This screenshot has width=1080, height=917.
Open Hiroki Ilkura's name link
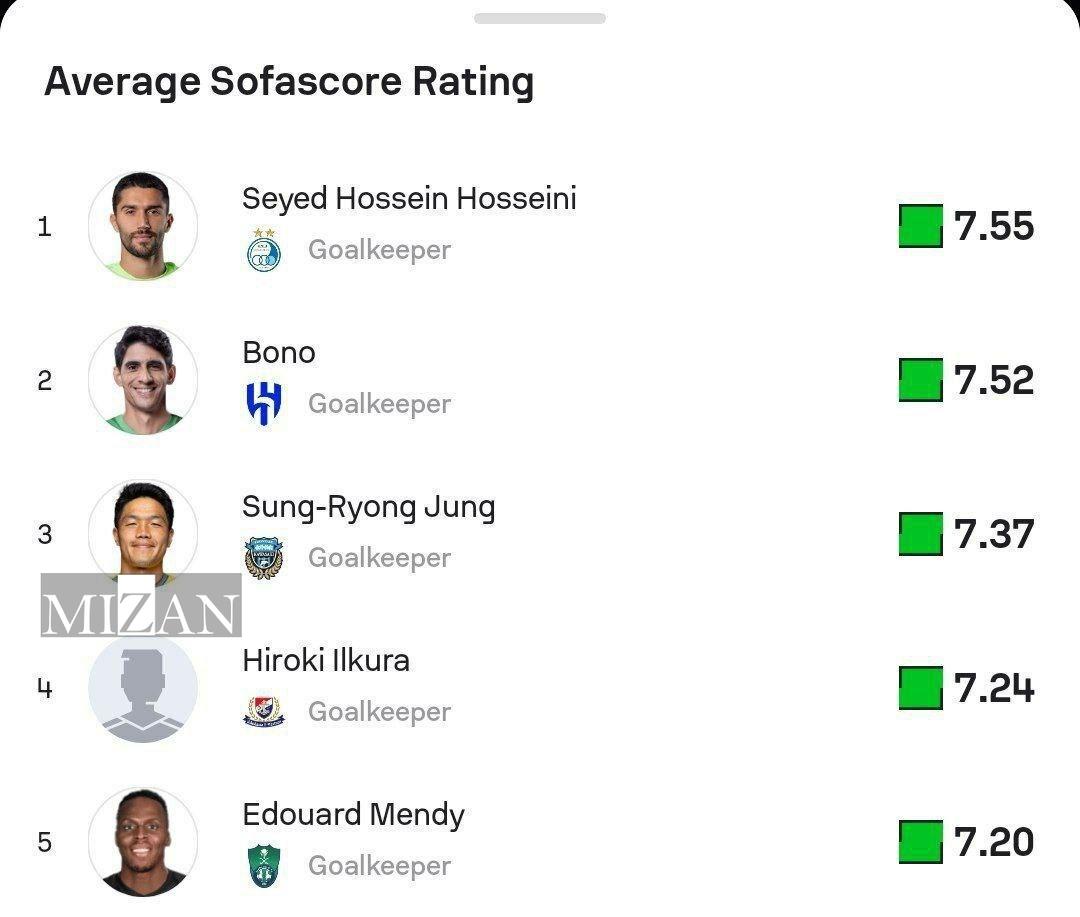click(x=326, y=660)
